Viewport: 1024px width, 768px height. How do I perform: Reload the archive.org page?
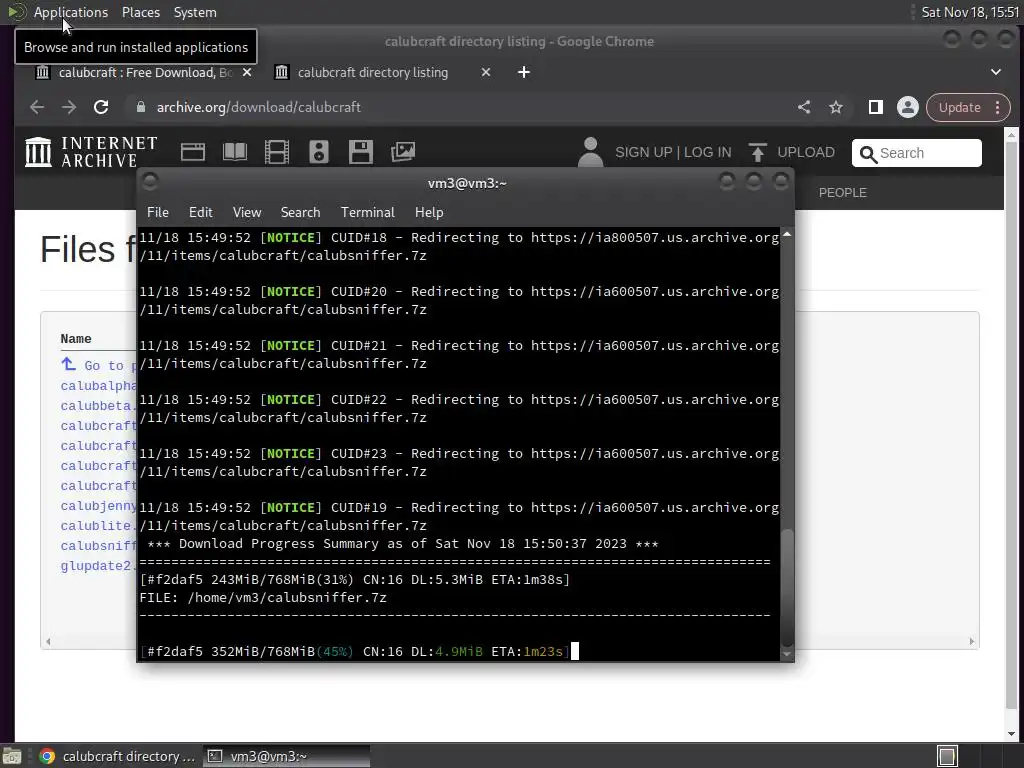pyautogui.click(x=101, y=107)
